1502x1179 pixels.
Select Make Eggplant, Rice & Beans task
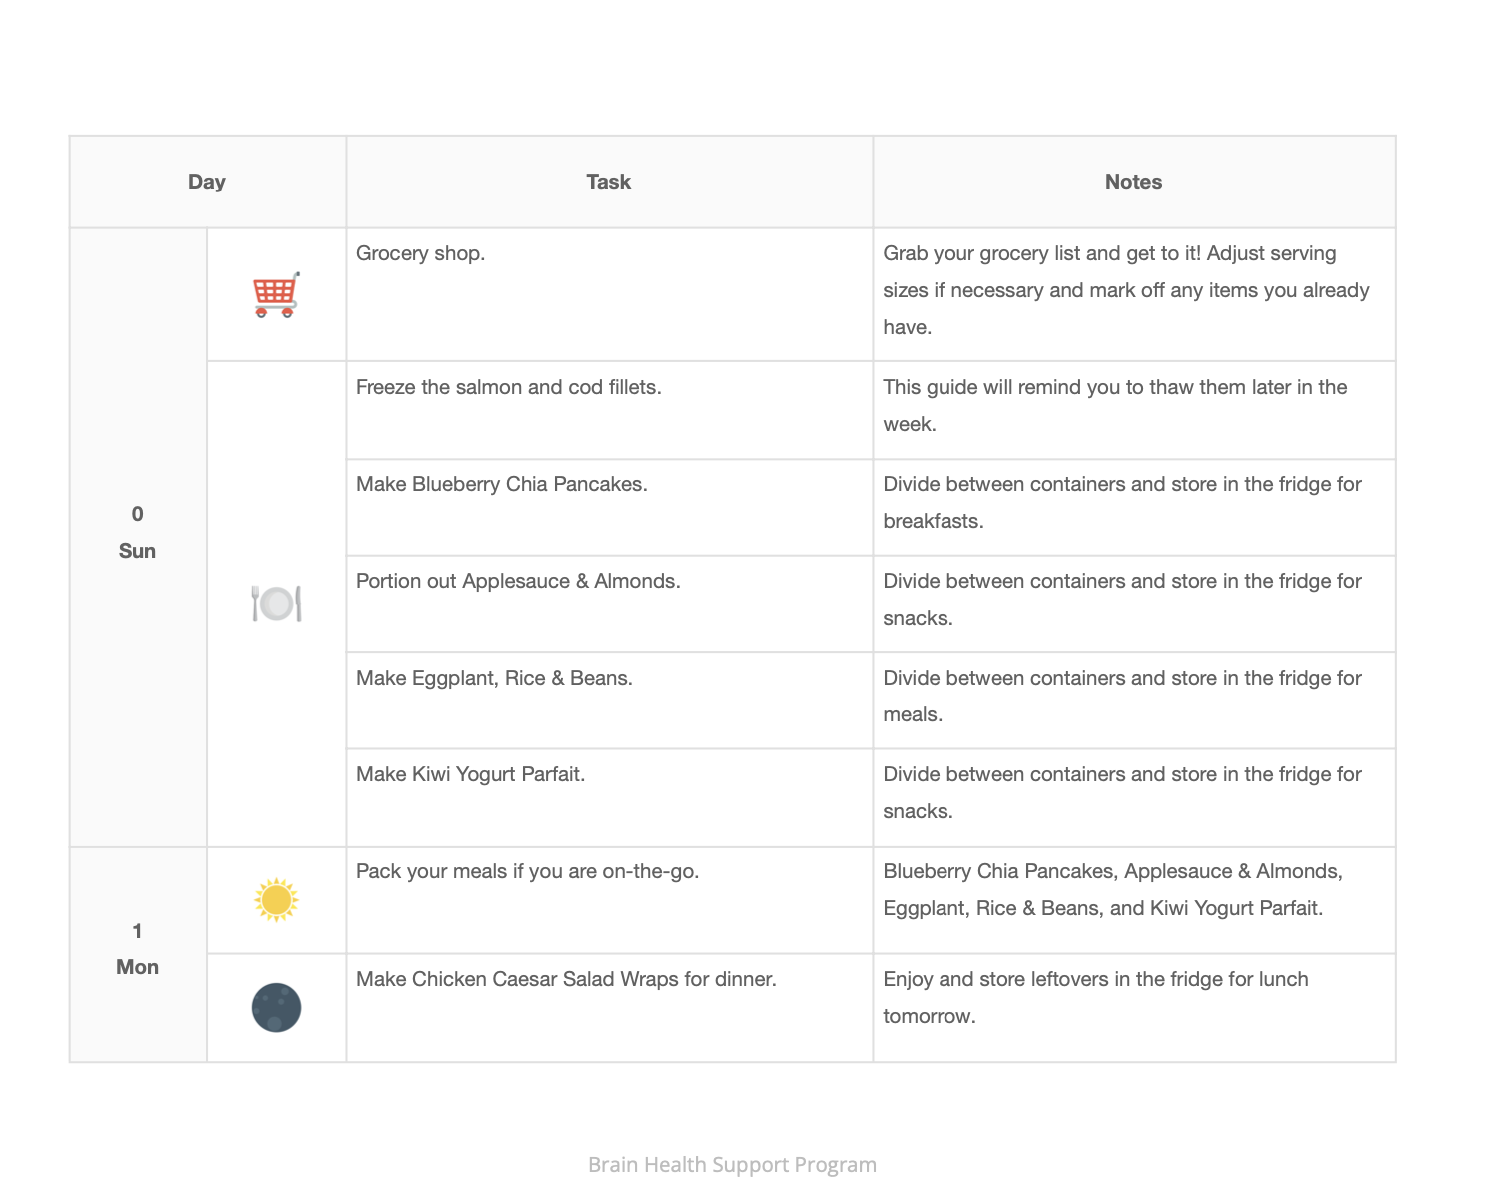click(x=494, y=678)
